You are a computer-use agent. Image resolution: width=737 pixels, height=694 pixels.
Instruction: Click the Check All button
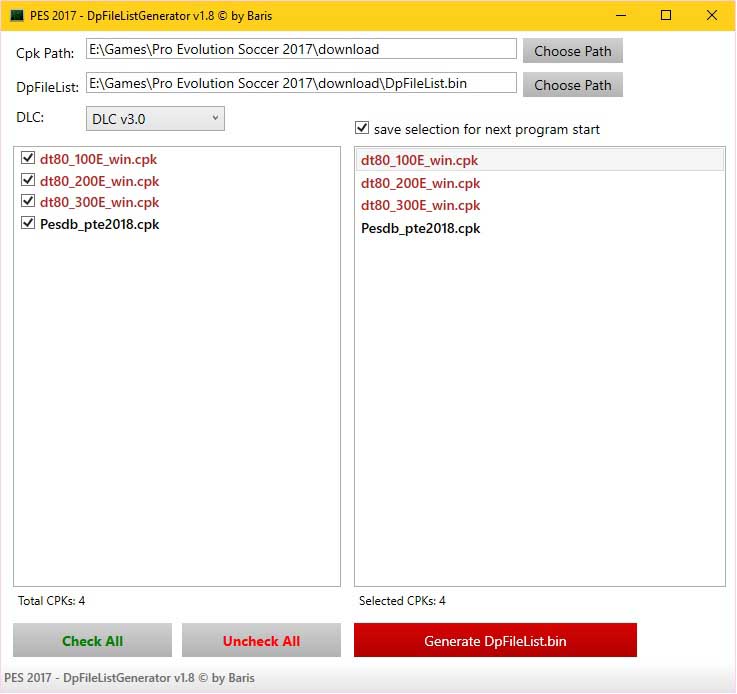coord(92,640)
